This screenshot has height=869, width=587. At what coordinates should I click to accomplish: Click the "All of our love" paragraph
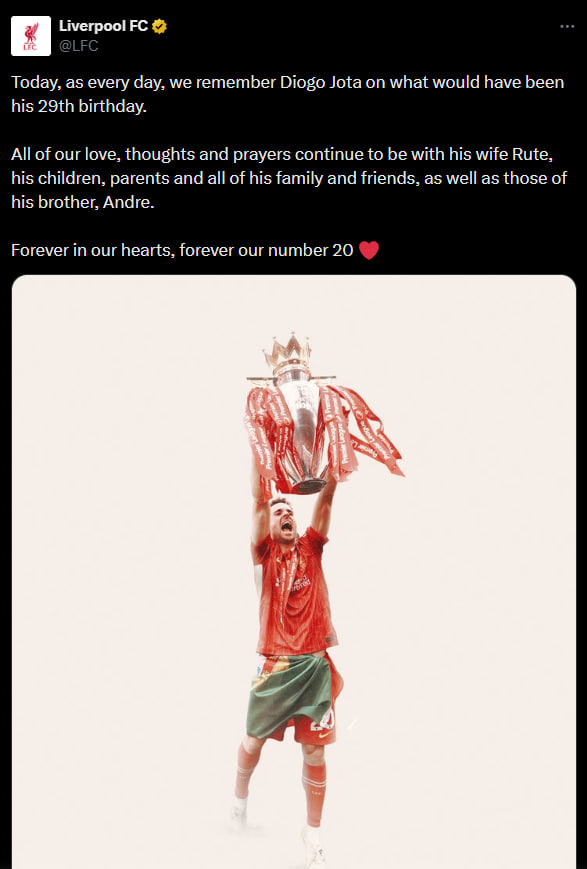pos(289,178)
